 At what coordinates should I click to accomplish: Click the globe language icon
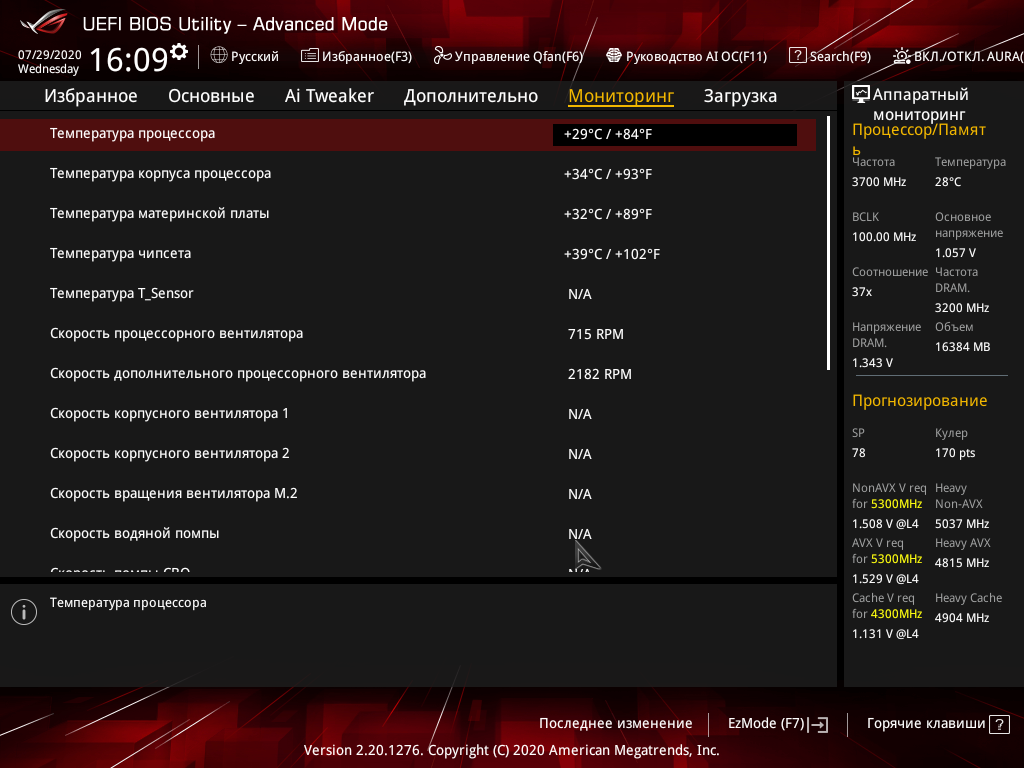(x=219, y=56)
